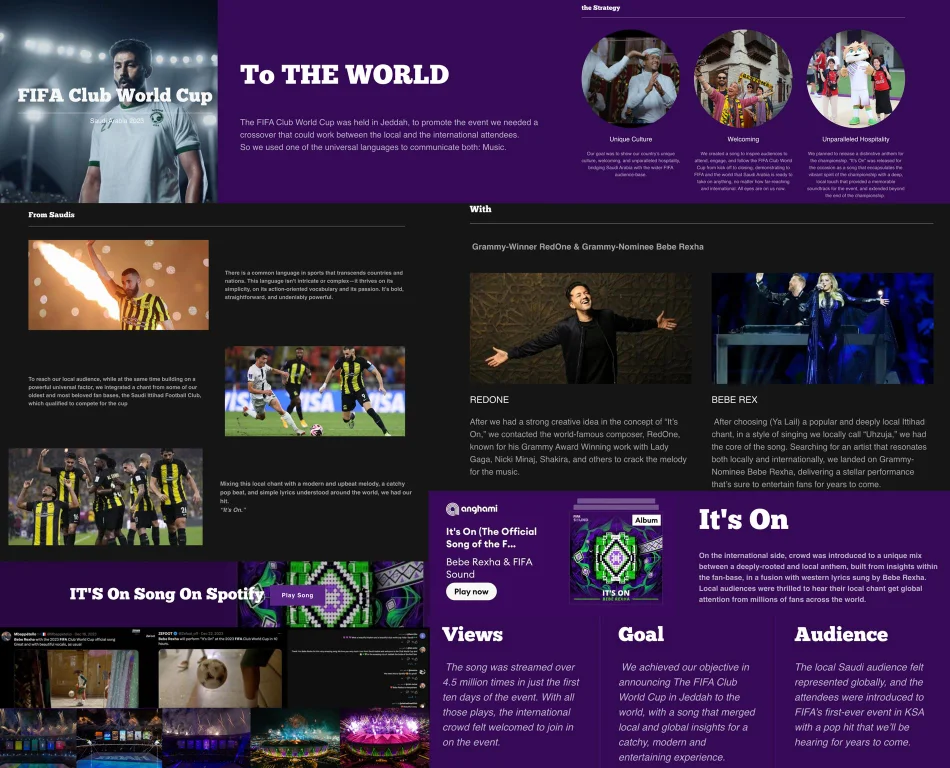Select the Unparalleled Hospitality circular photo
Viewport: 950px width, 768px height.
point(855,79)
